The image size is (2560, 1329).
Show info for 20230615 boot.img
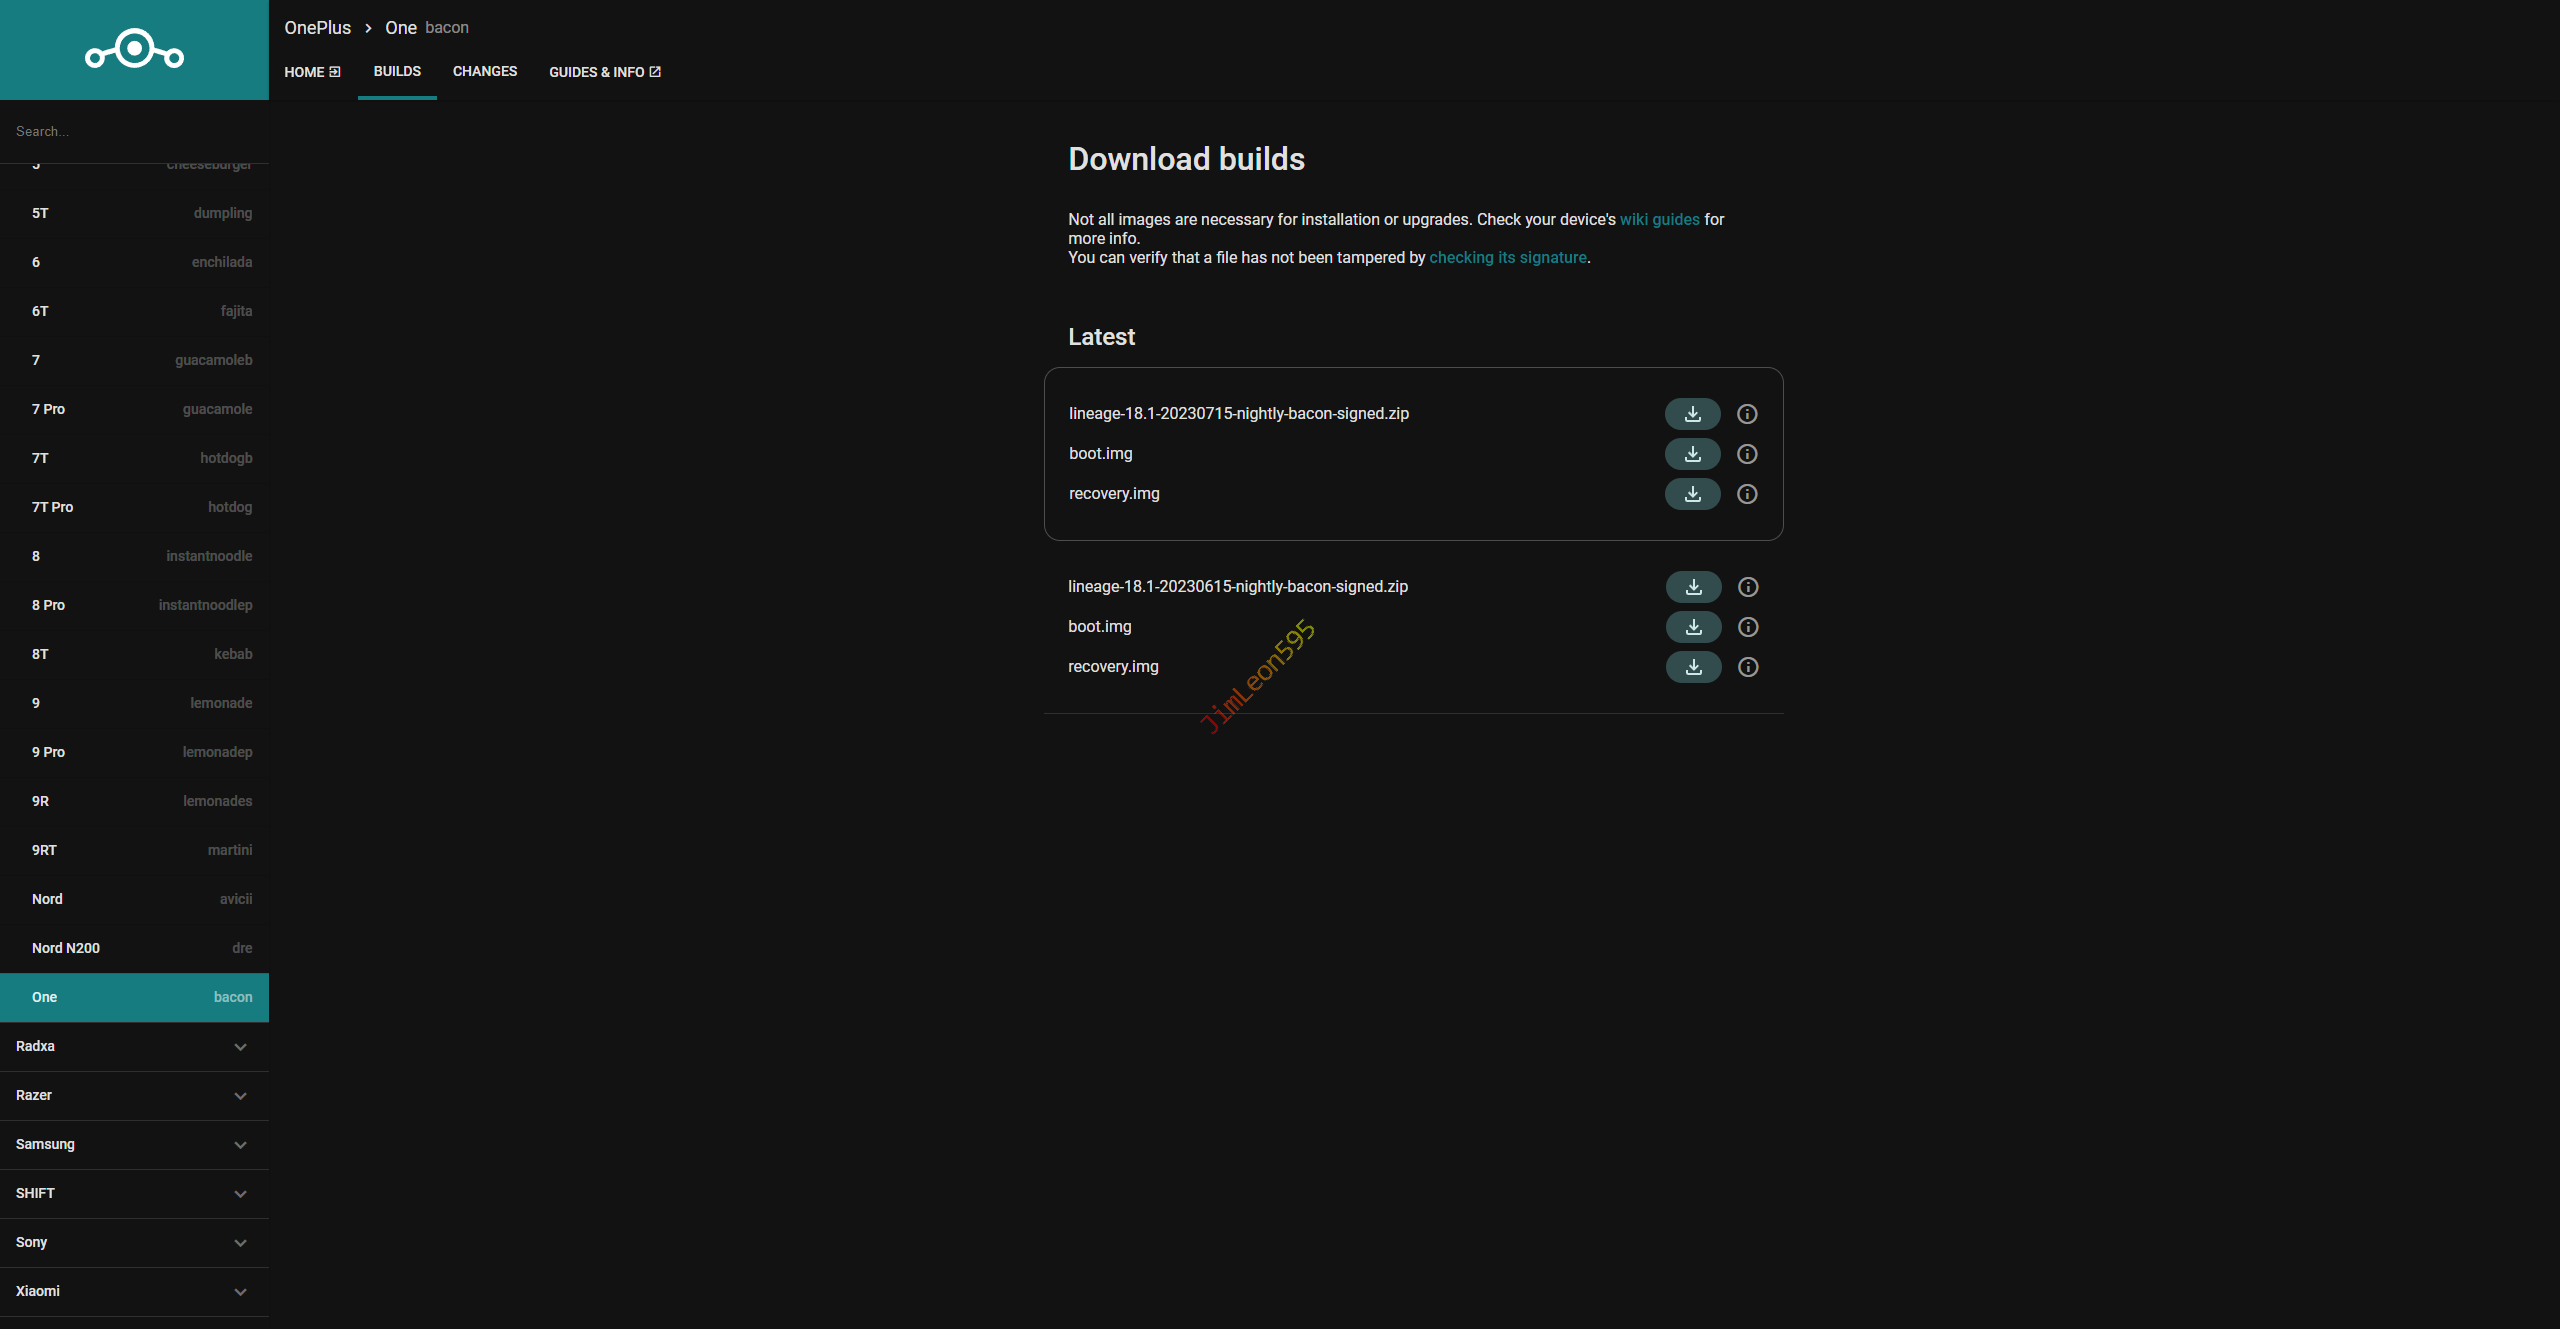(x=1748, y=627)
